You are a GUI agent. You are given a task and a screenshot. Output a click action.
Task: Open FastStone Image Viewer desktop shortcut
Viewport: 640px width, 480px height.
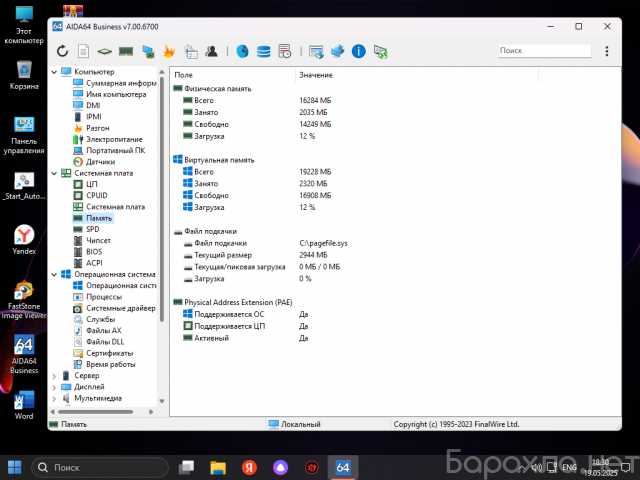pos(24,300)
